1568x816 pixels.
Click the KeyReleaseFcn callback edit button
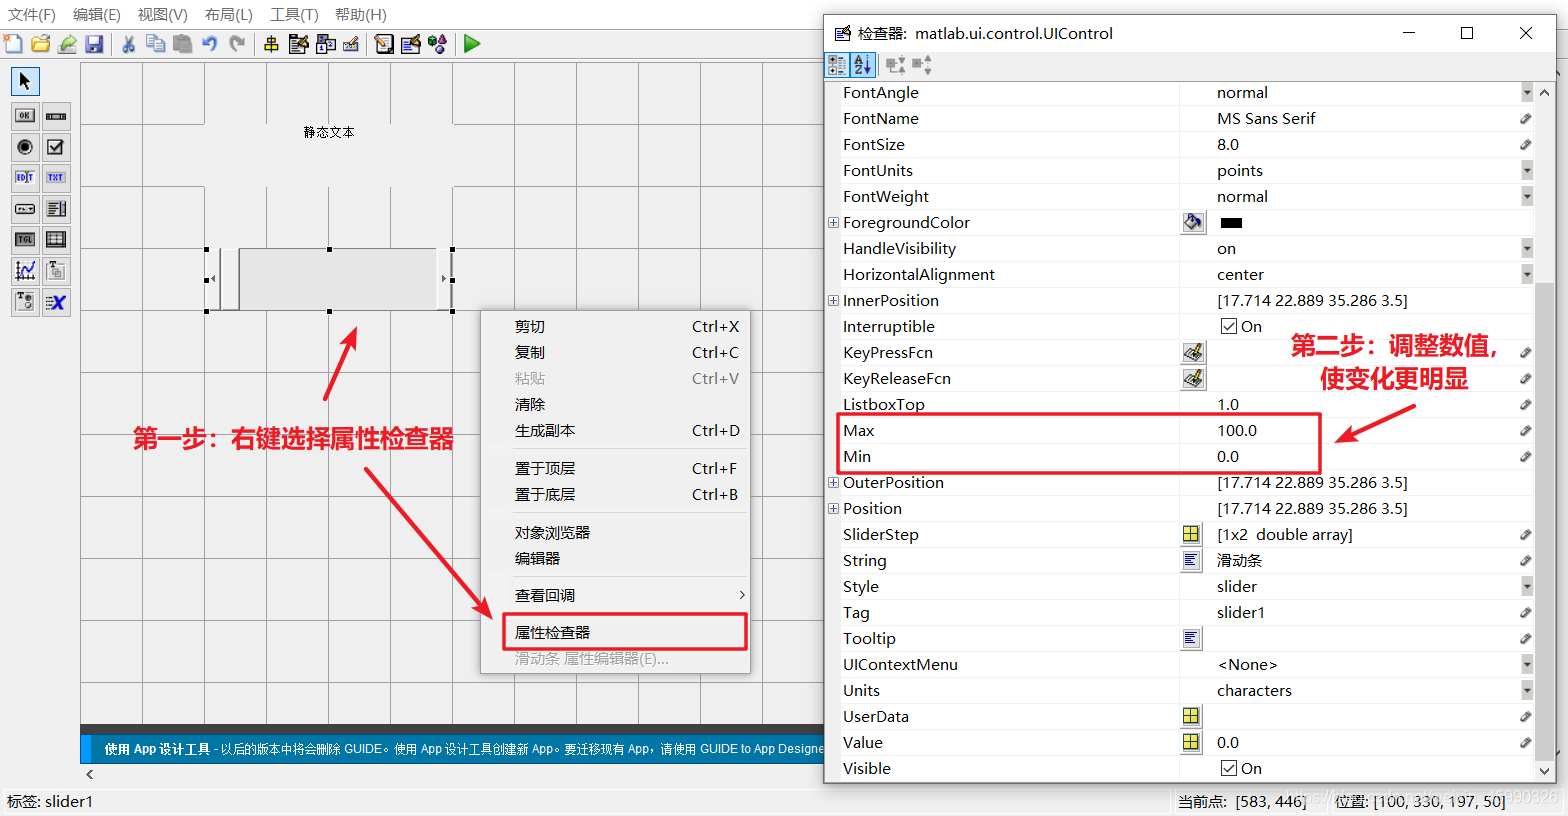[x=1193, y=378]
